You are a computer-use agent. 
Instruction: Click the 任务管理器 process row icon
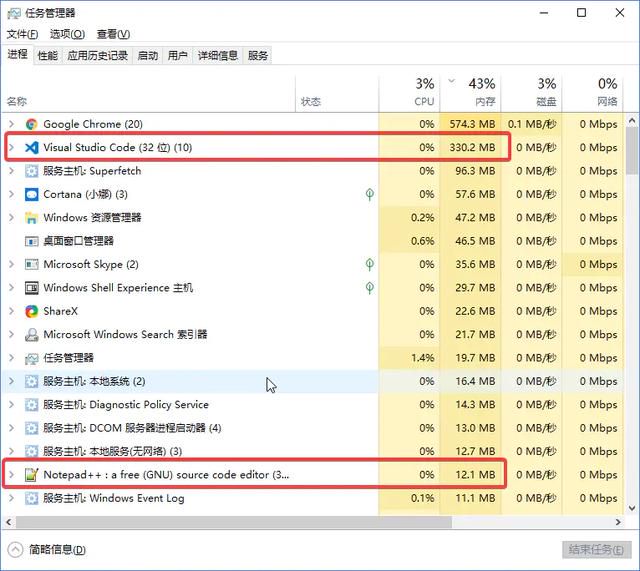(x=31, y=358)
